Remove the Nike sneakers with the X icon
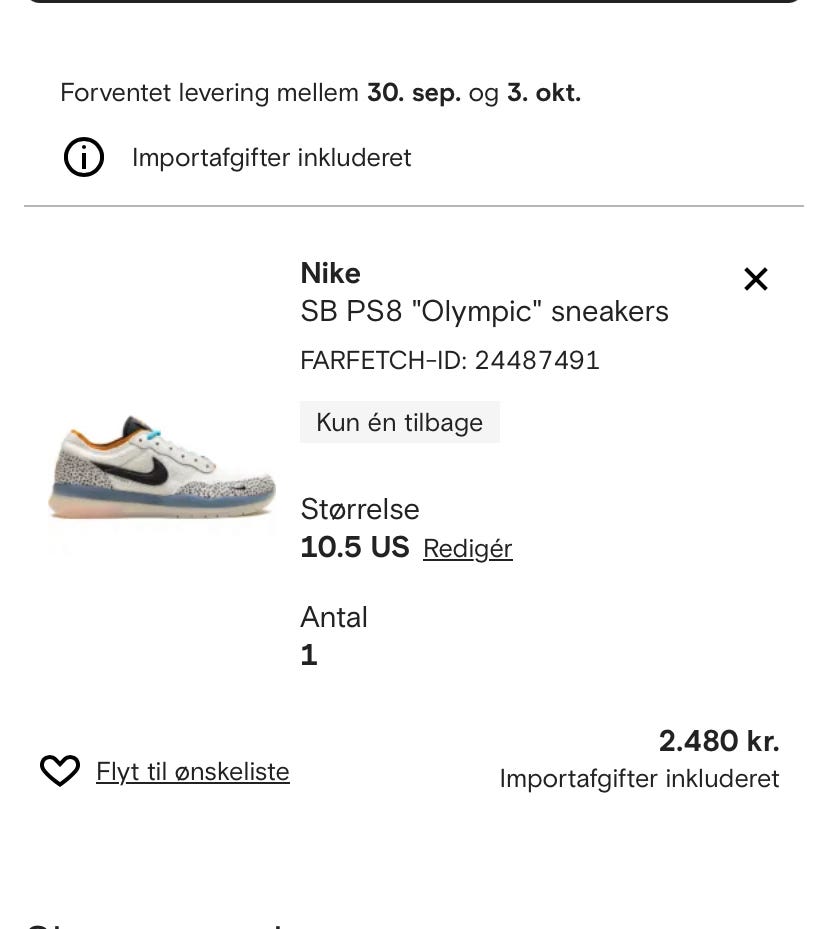 tap(756, 279)
